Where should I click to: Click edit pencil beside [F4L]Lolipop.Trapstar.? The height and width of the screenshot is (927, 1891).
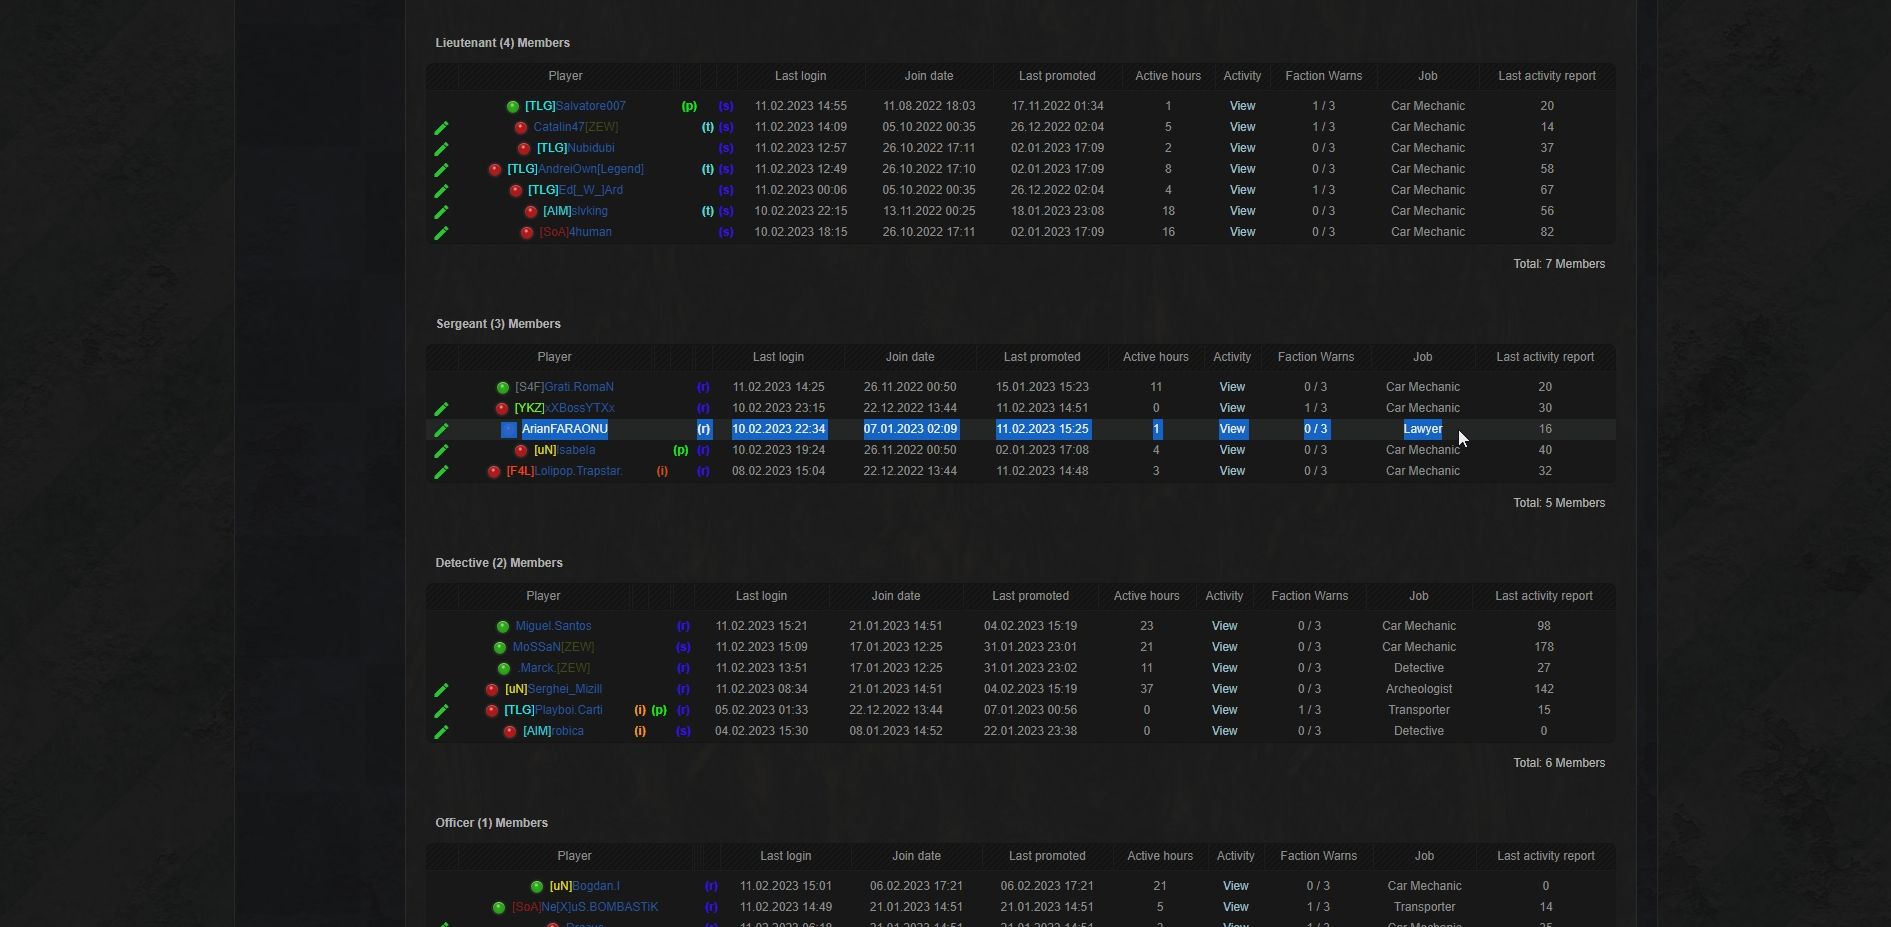pyautogui.click(x=441, y=472)
